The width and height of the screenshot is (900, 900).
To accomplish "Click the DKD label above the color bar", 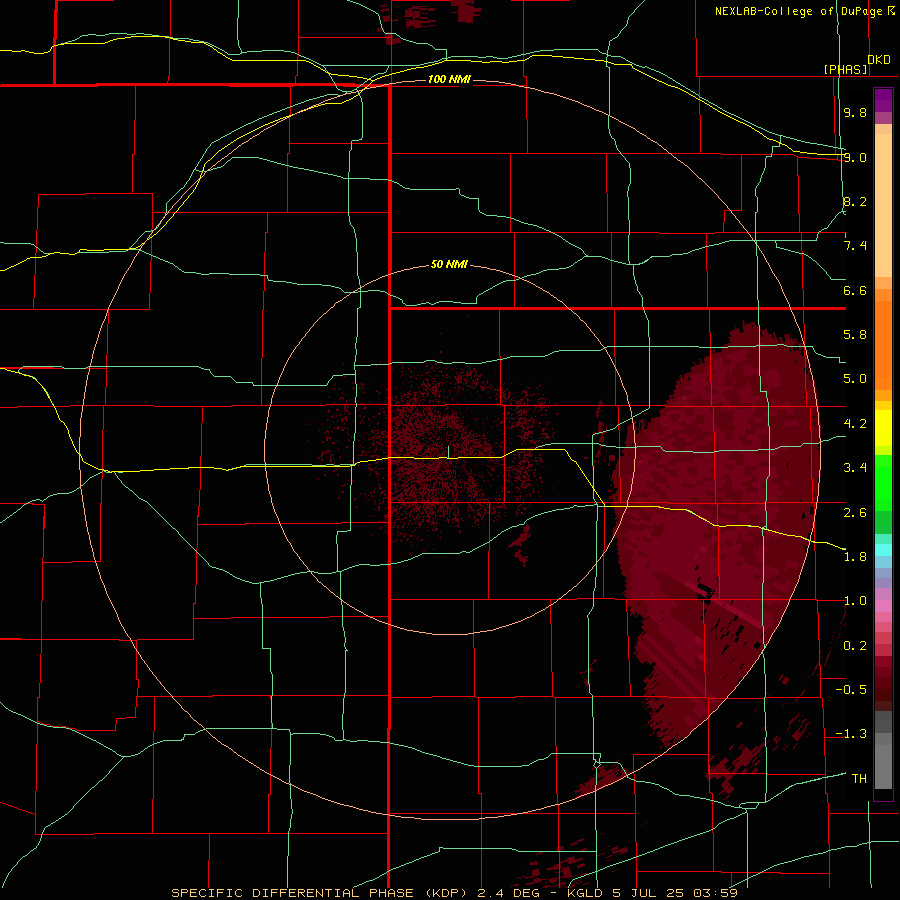I will (x=879, y=60).
